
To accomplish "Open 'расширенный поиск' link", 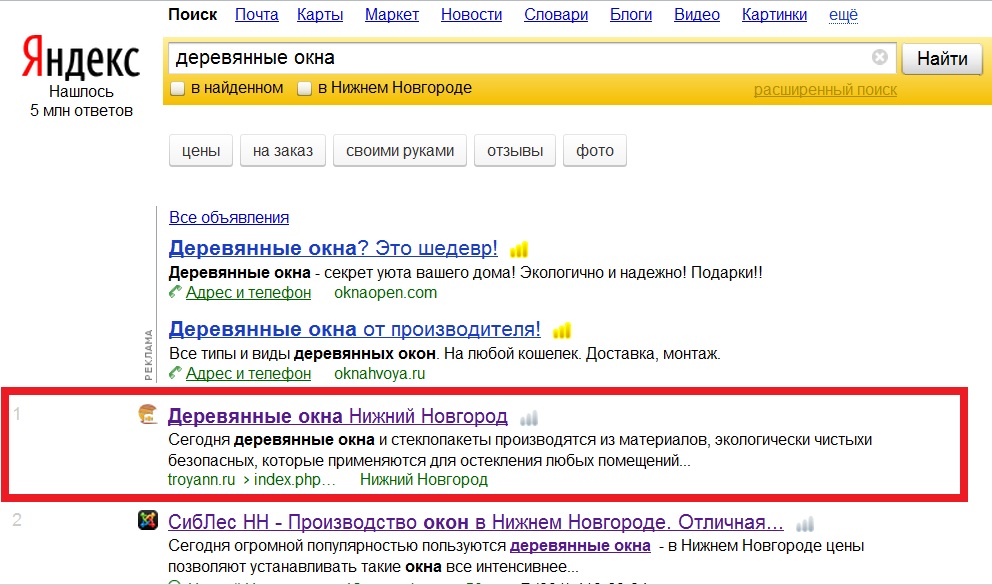I will pyautogui.click(x=825, y=90).
